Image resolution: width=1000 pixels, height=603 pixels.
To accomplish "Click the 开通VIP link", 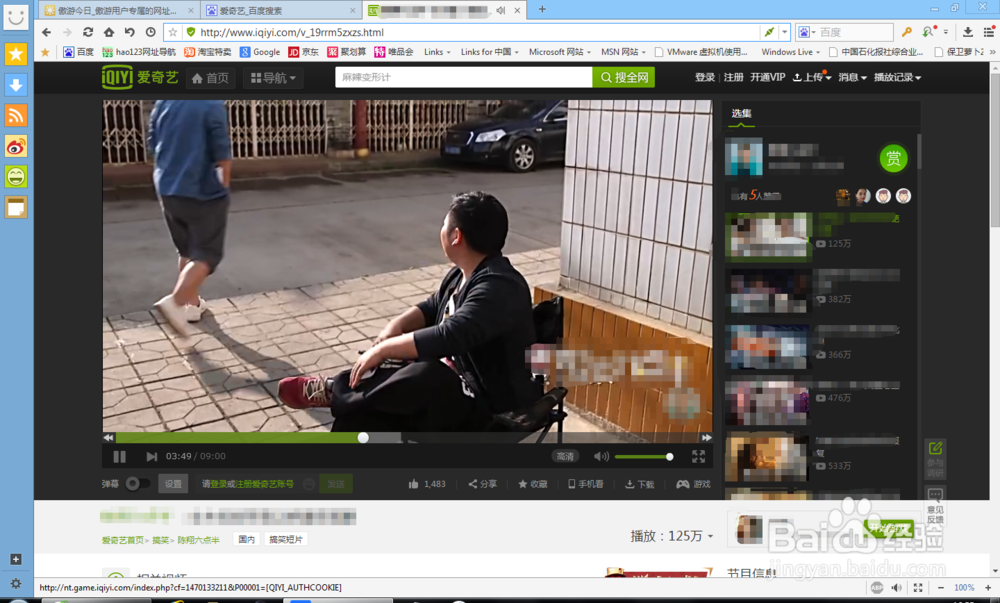I will 767,77.
